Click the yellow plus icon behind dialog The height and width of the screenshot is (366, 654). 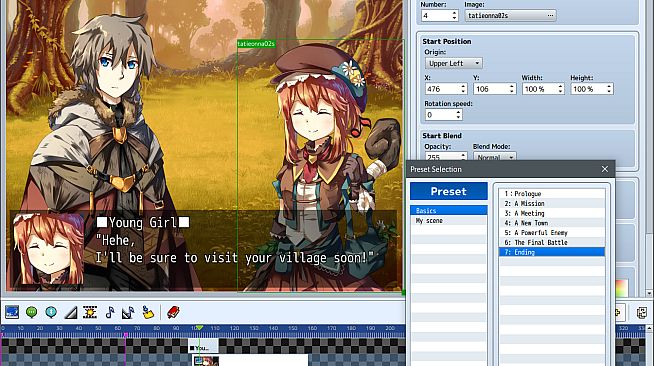[x=619, y=312]
